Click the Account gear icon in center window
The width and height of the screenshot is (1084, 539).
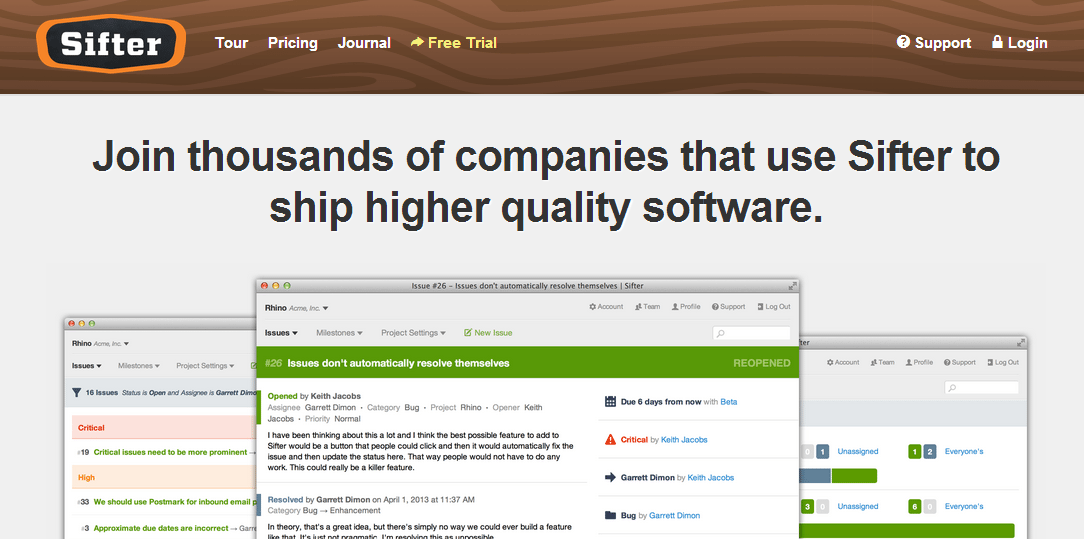pyautogui.click(x=593, y=307)
